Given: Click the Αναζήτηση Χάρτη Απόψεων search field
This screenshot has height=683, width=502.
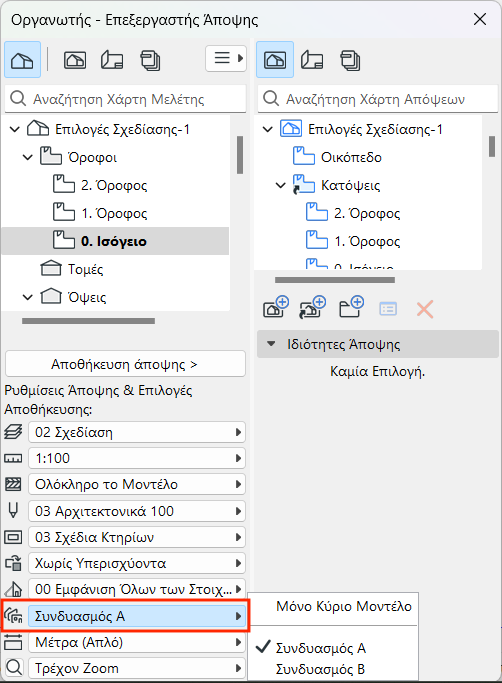Looking at the screenshot, I should coord(378,99).
